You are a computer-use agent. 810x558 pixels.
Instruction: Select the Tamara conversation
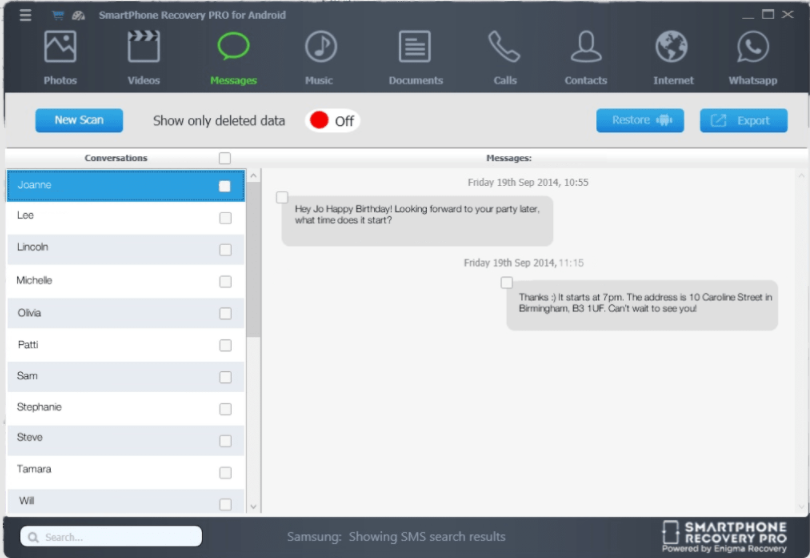click(x=126, y=472)
